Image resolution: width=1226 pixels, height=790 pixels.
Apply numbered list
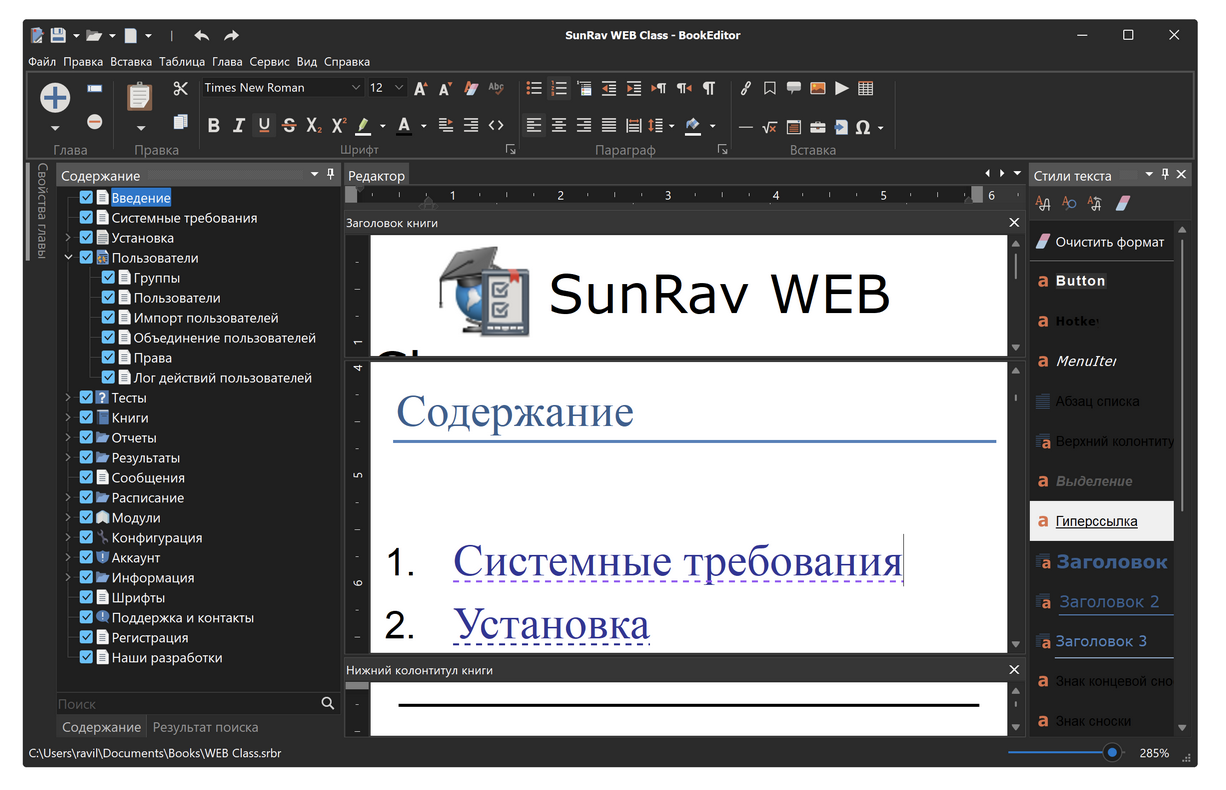pos(559,88)
